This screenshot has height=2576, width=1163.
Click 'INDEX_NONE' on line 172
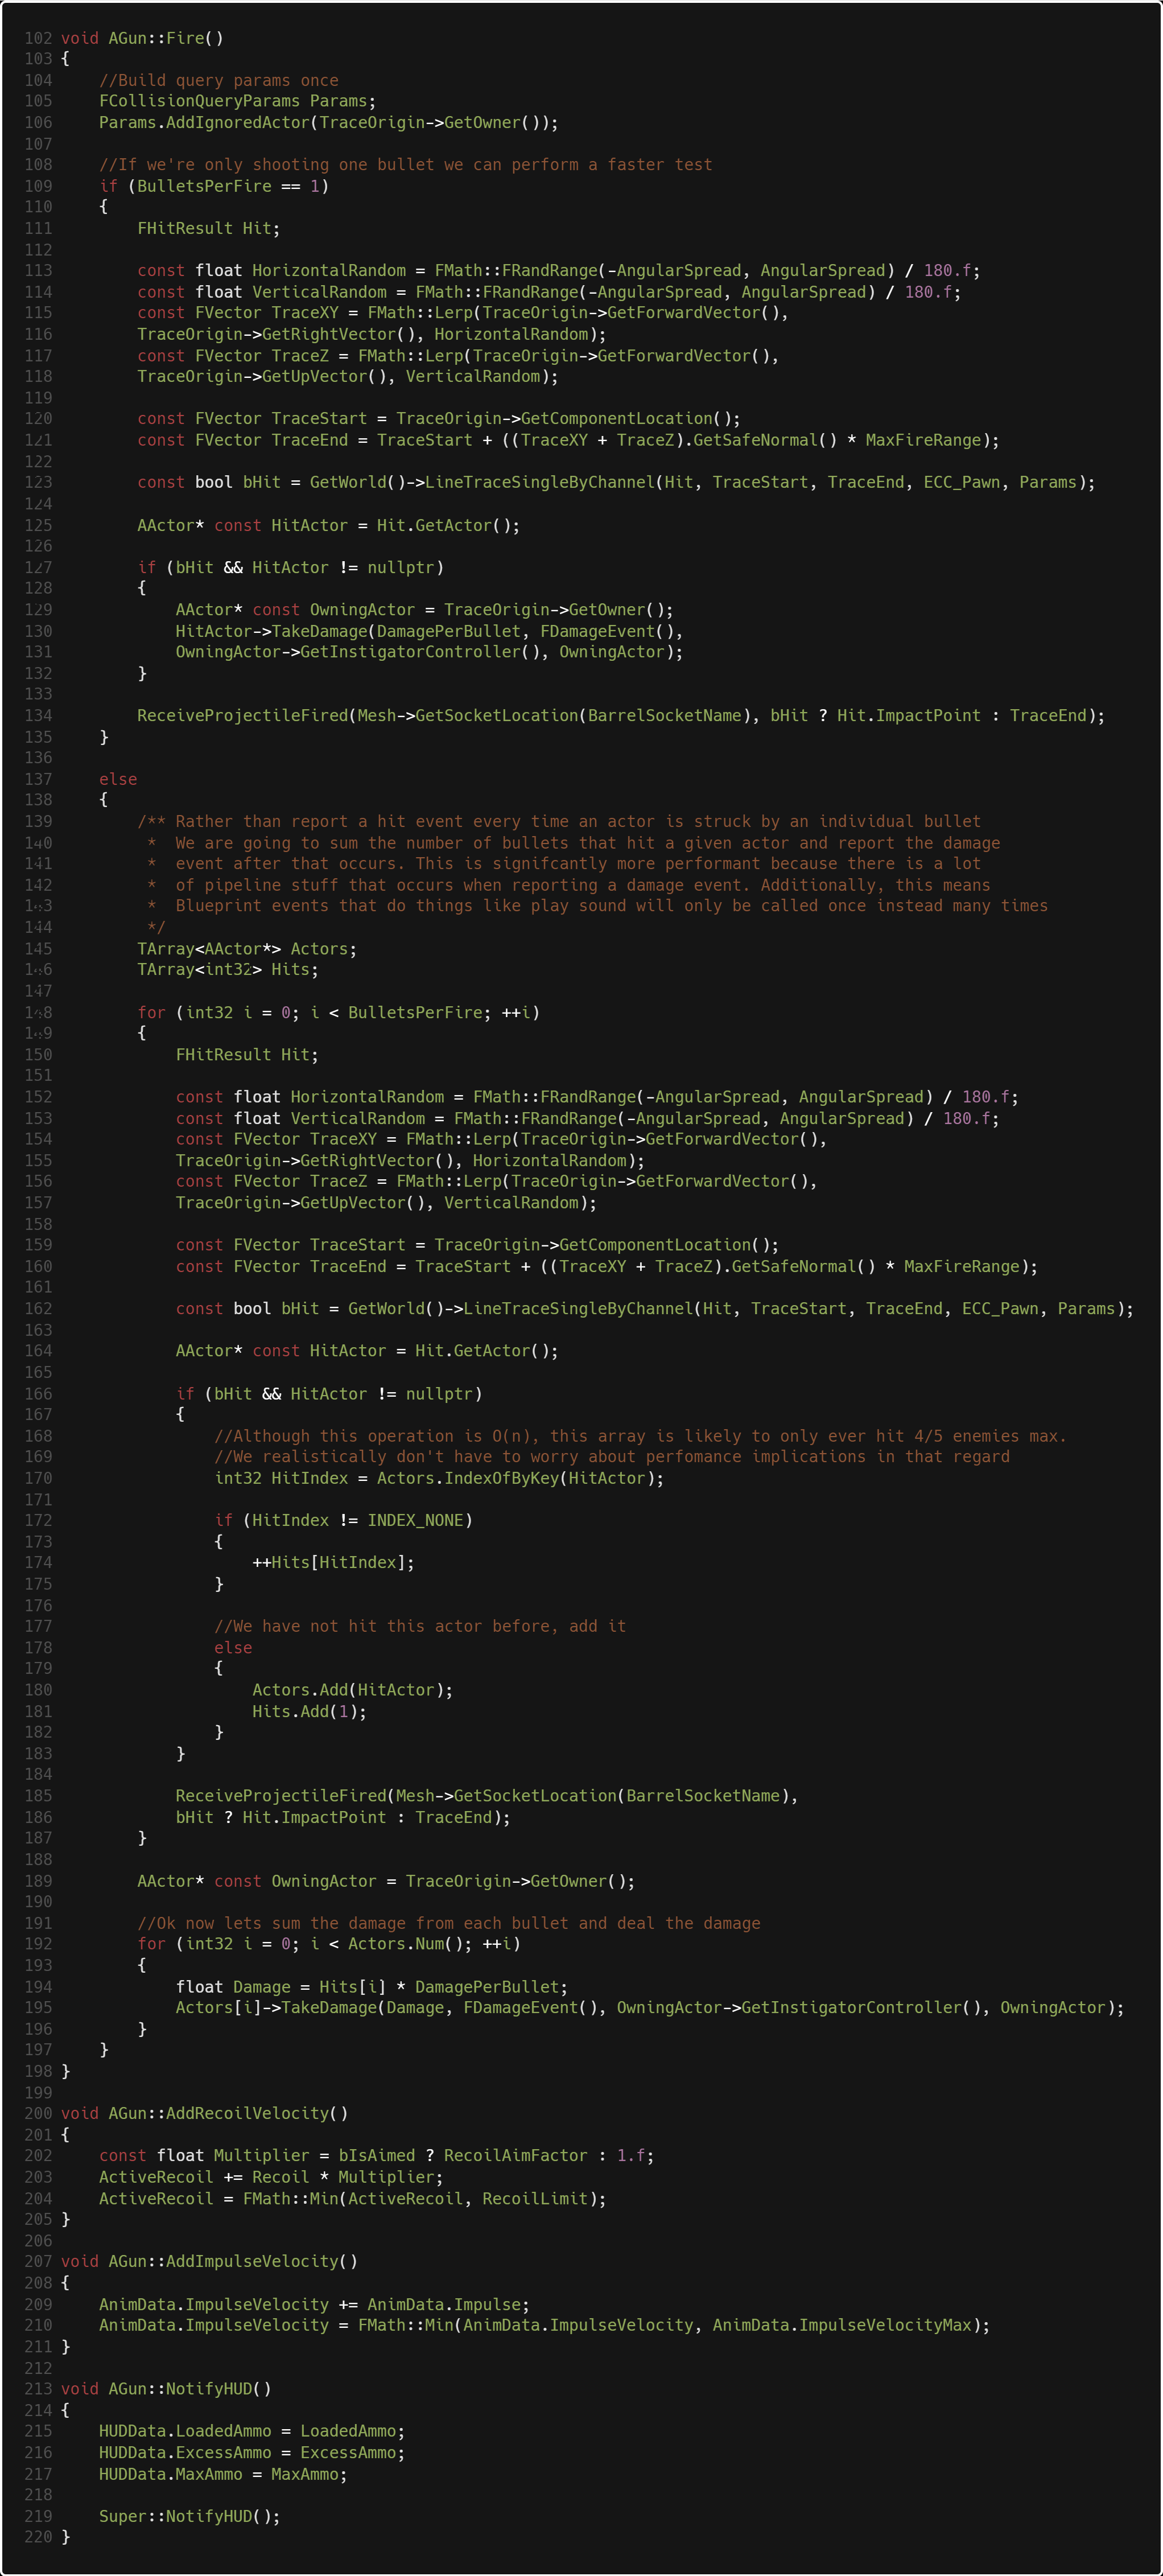415,1520
